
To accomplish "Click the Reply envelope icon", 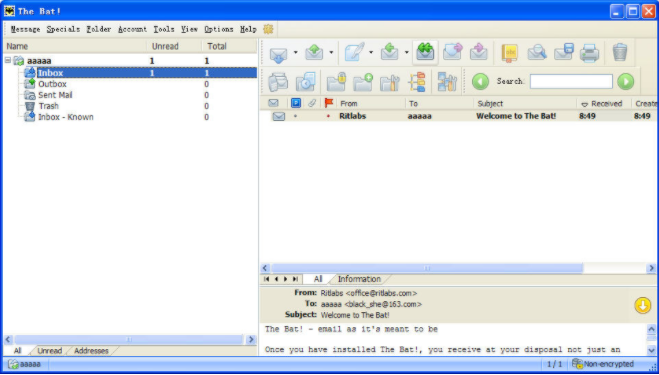I will [390, 53].
